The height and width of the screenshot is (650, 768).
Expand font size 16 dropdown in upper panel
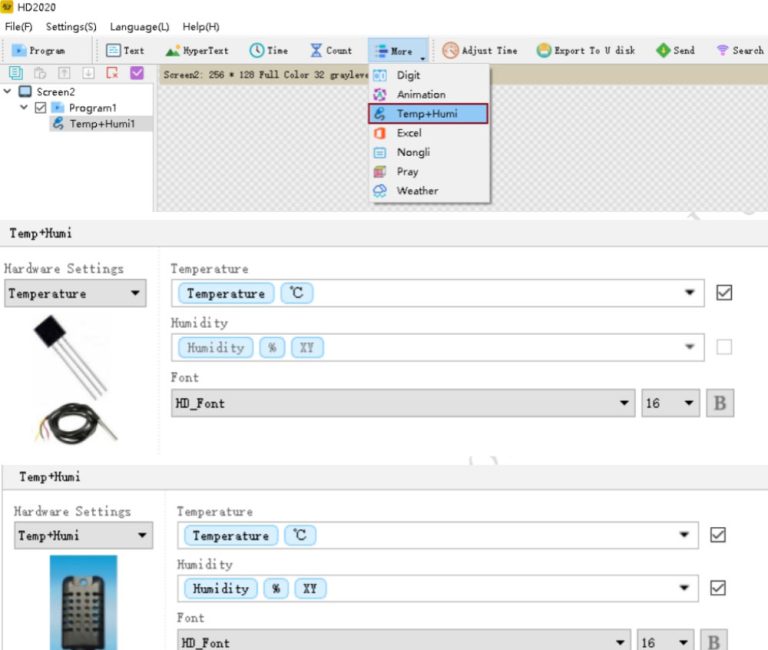[688, 404]
